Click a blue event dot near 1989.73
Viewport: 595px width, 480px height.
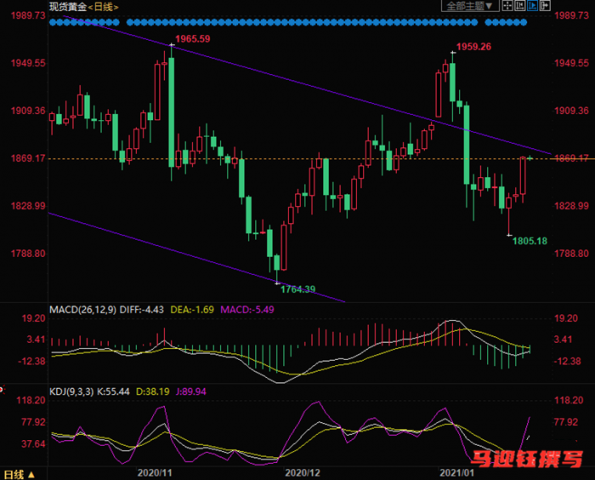pos(53,22)
